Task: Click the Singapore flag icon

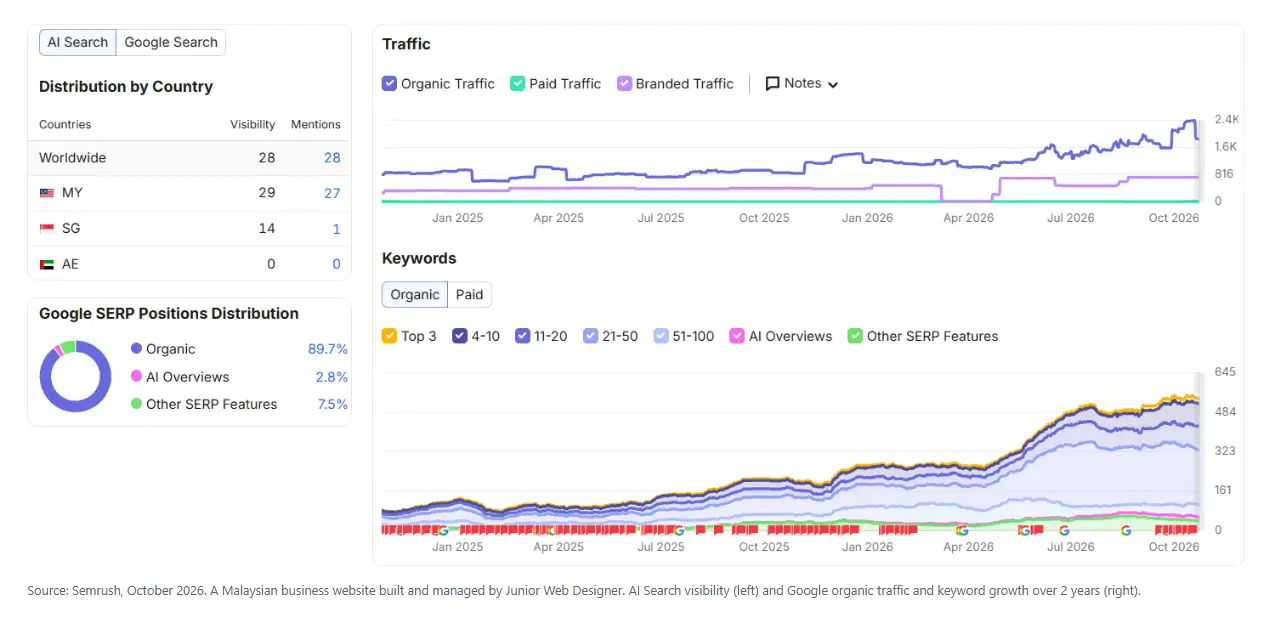Action: [46, 229]
